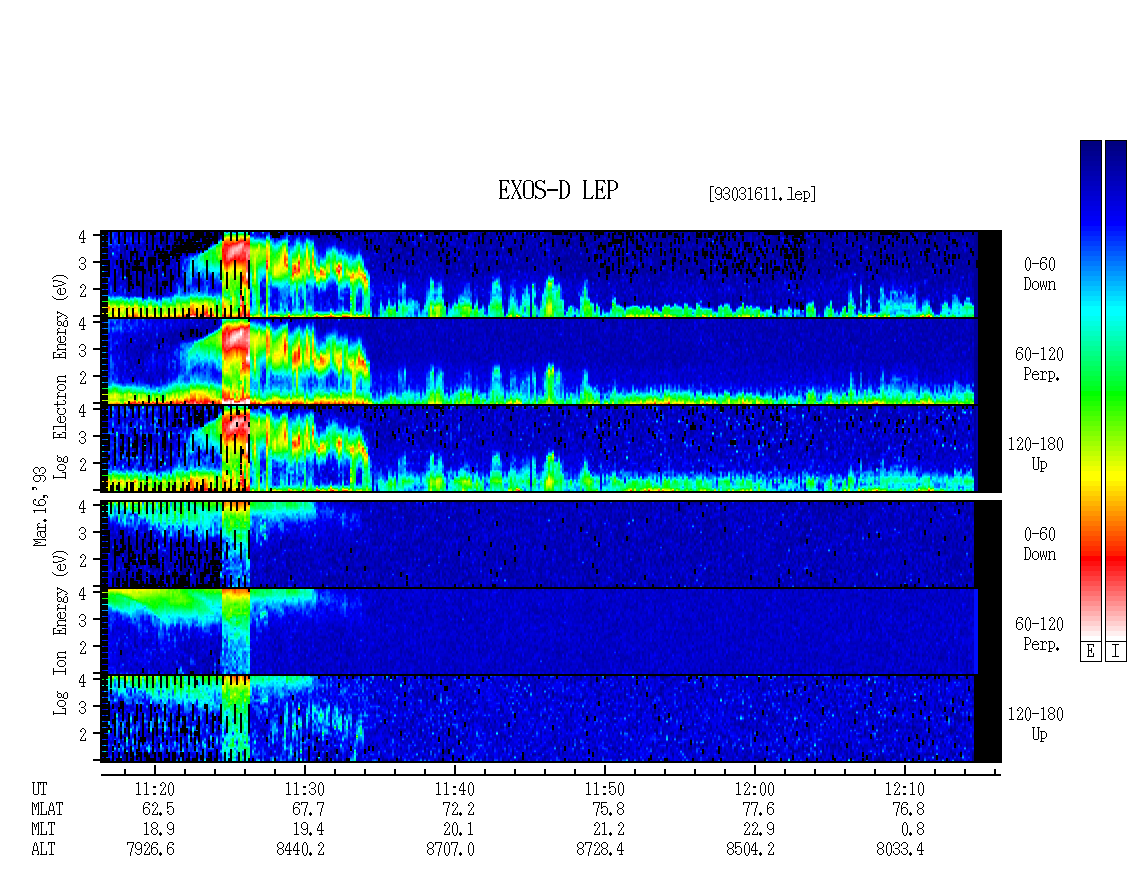Click the ion 120-180 Up label

pyautogui.click(x=1036, y=724)
